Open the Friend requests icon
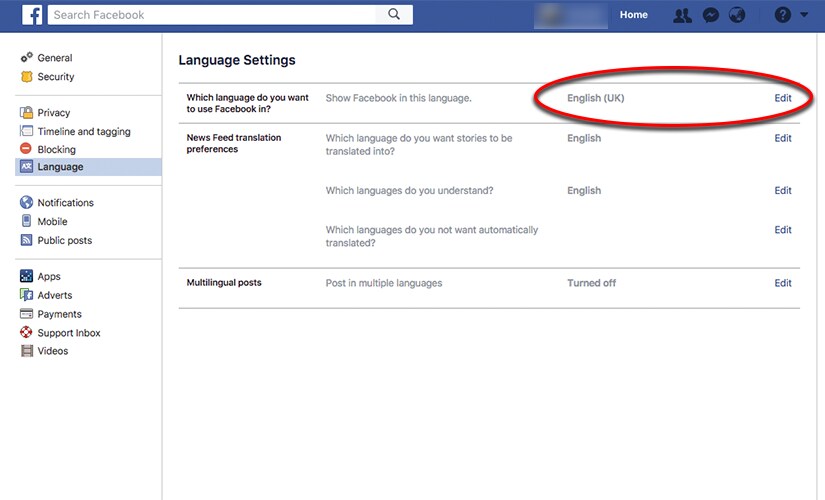Screen dimensions: 825x500 point(682,15)
